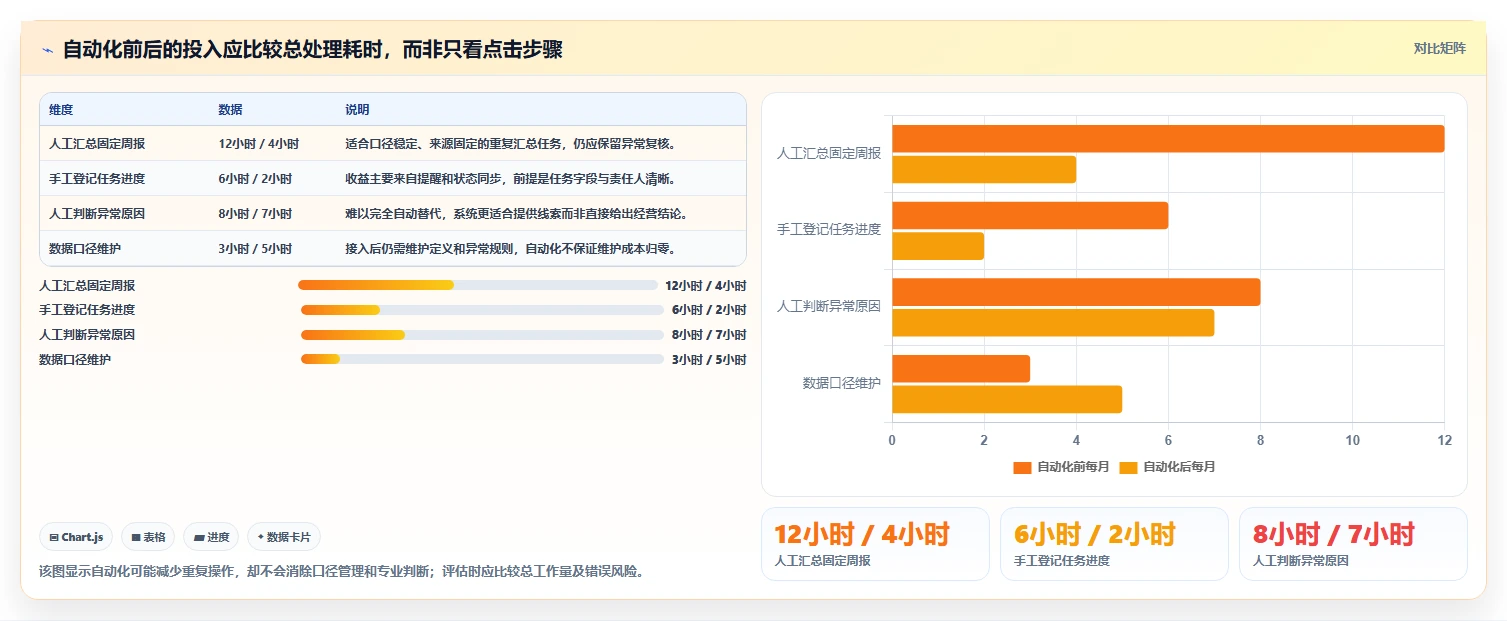Open the 12小时 / 4小时 data card

pyautogui.click(x=875, y=544)
